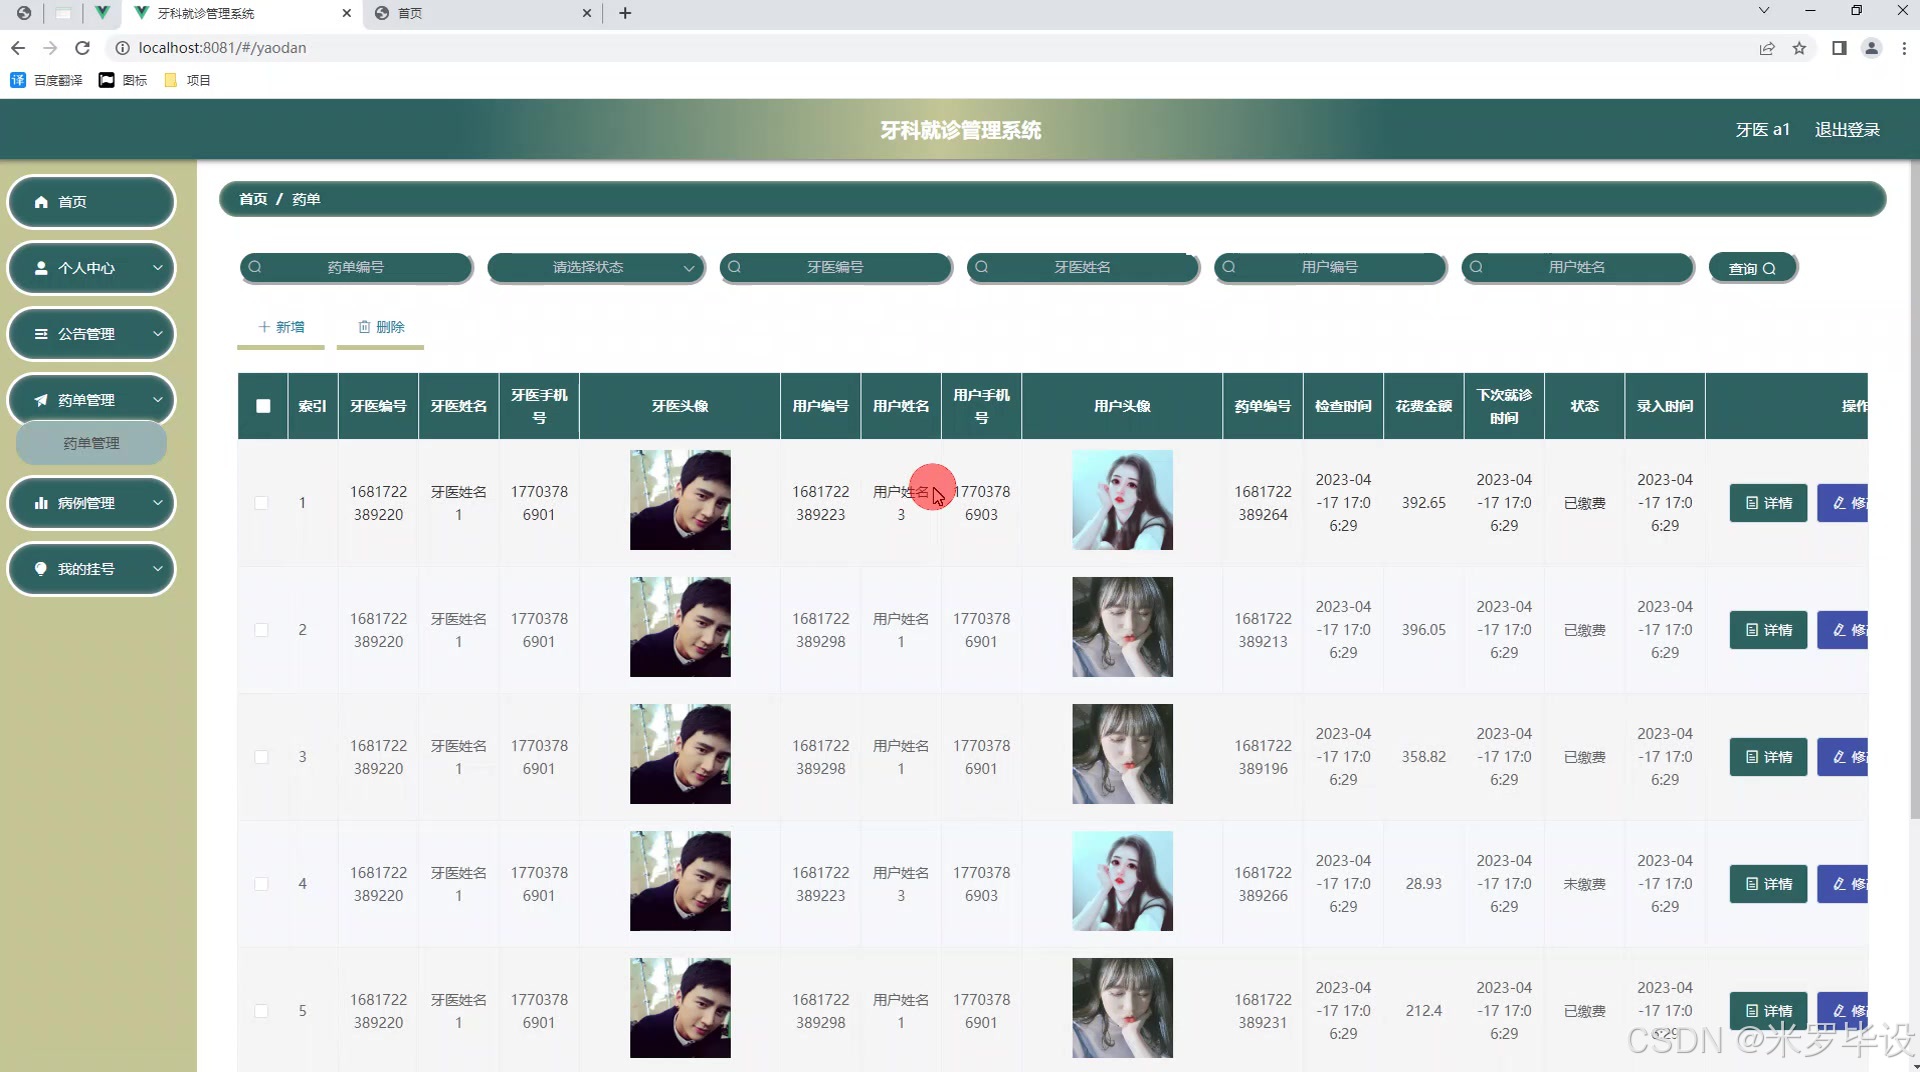The height and width of the screenshot is (1072, 1920).
Task: Click amount 392.65 in row 1
Action: click(x=1423, y=503)
